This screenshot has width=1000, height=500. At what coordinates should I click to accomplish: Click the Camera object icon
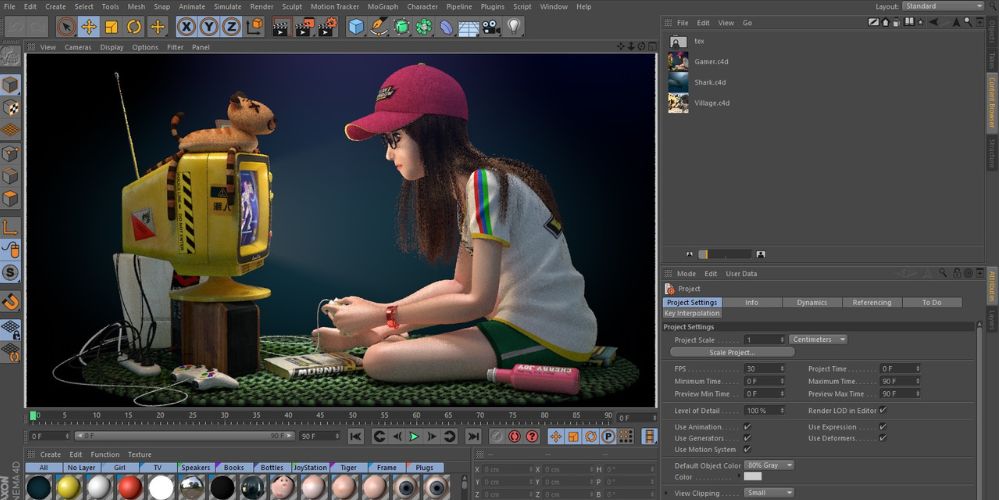coord(491,27)
